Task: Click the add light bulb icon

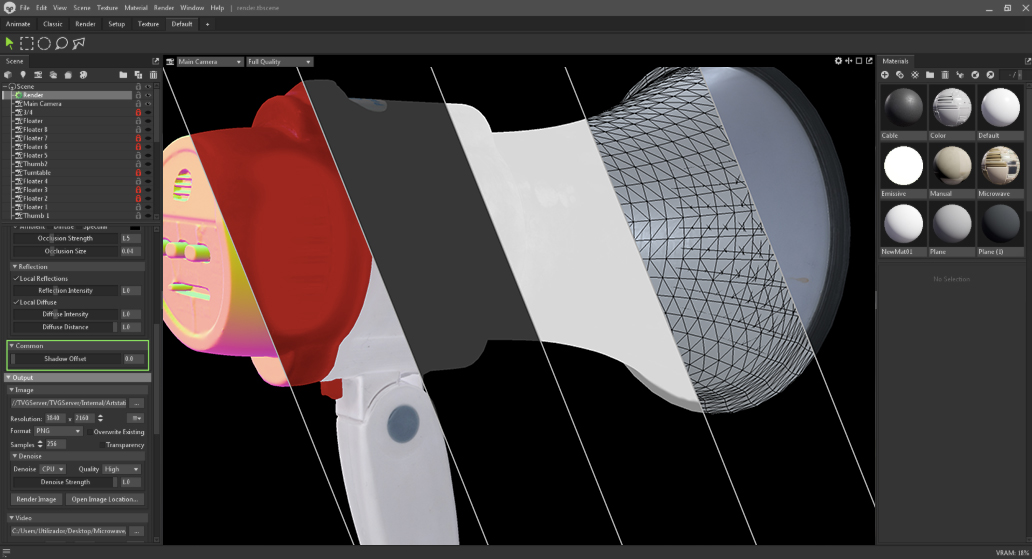Action: pos(23,75)
